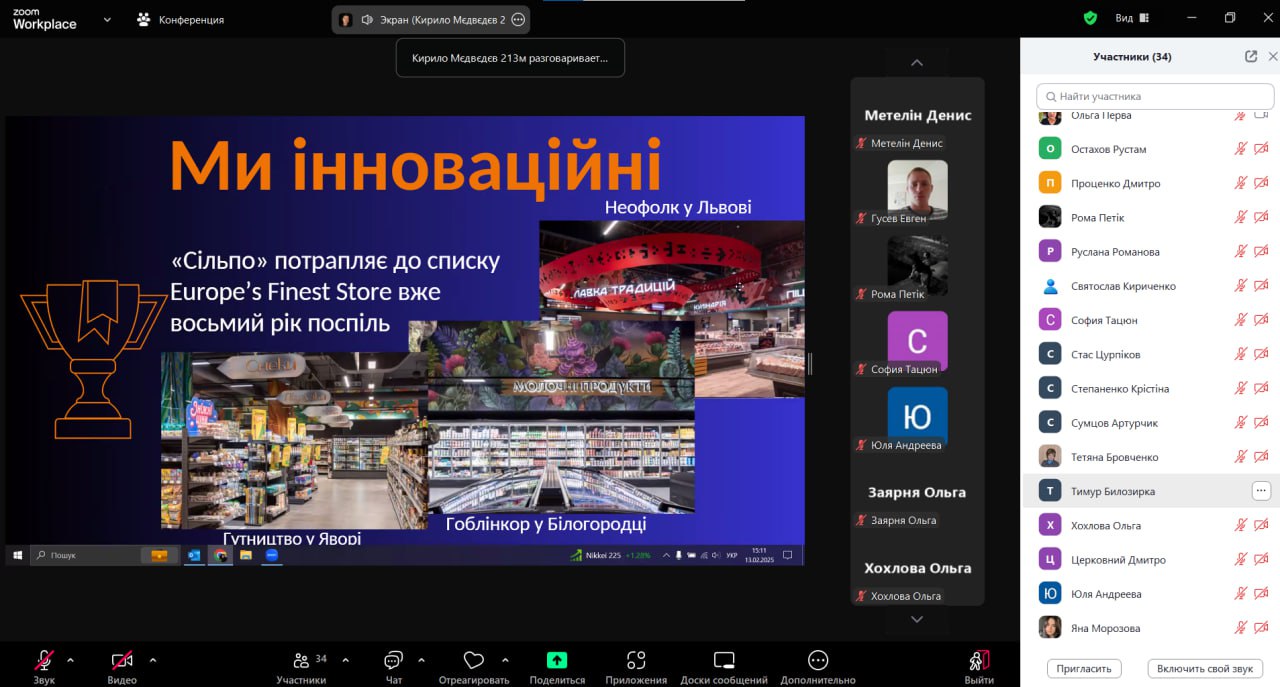Open the Участники participants panel button
Screen dimensions: 1280x687
coord(301,667)
